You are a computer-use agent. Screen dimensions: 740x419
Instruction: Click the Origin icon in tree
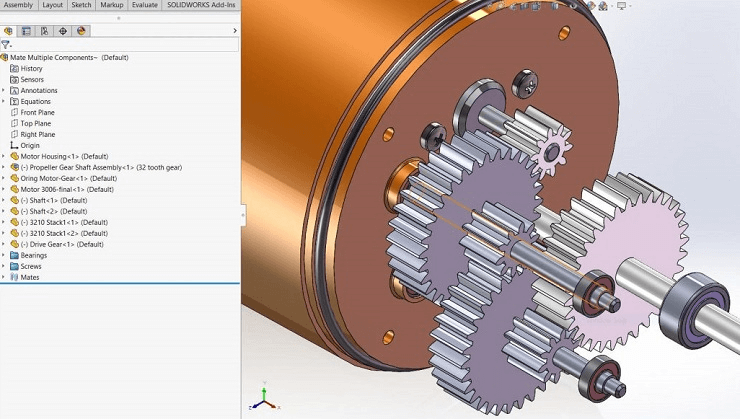pos(15,145)
